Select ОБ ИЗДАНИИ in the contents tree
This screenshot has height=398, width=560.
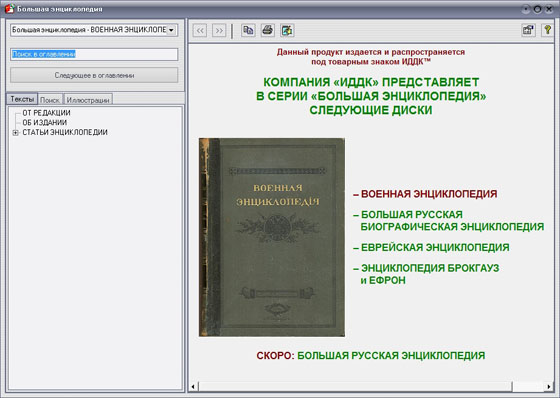[x=45, y=123]
